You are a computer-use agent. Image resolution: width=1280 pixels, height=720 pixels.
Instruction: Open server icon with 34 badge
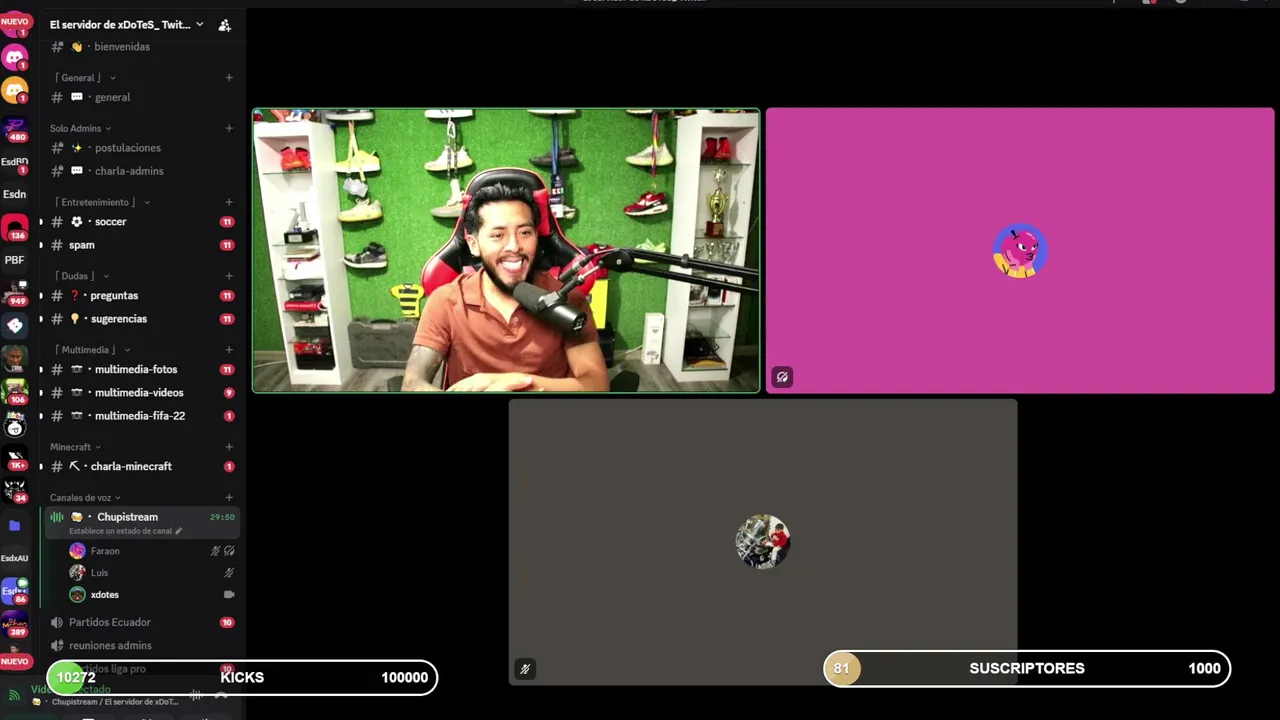(x=15, y=490)
